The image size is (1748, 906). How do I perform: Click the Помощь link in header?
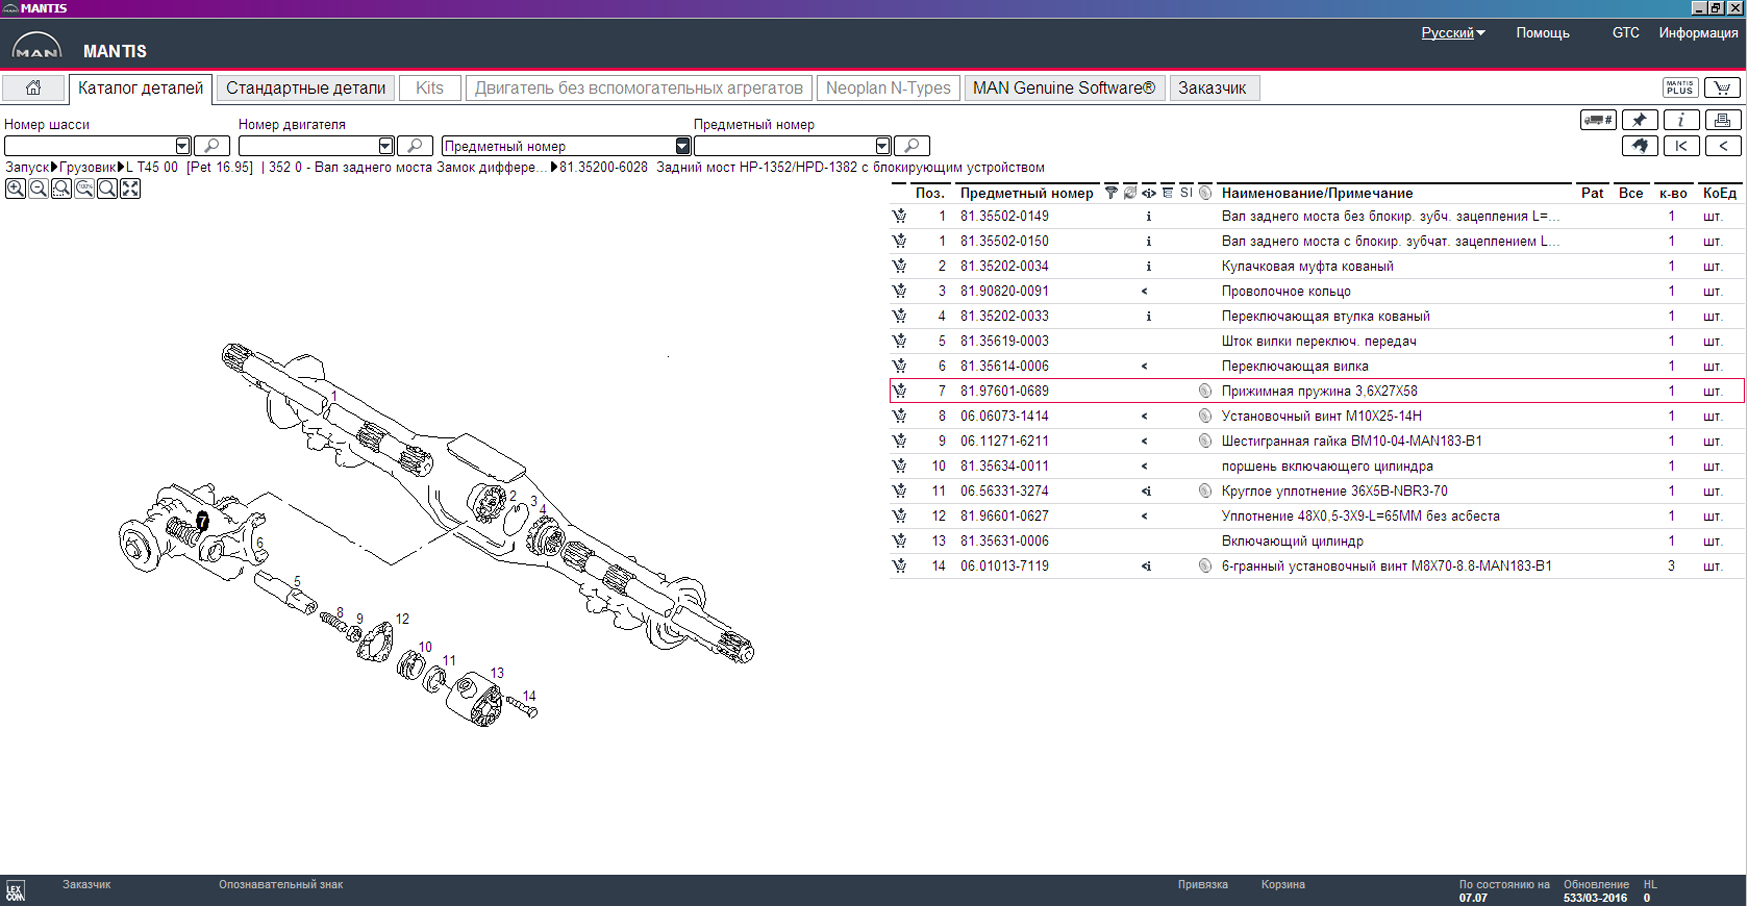tap(1542, 33)
